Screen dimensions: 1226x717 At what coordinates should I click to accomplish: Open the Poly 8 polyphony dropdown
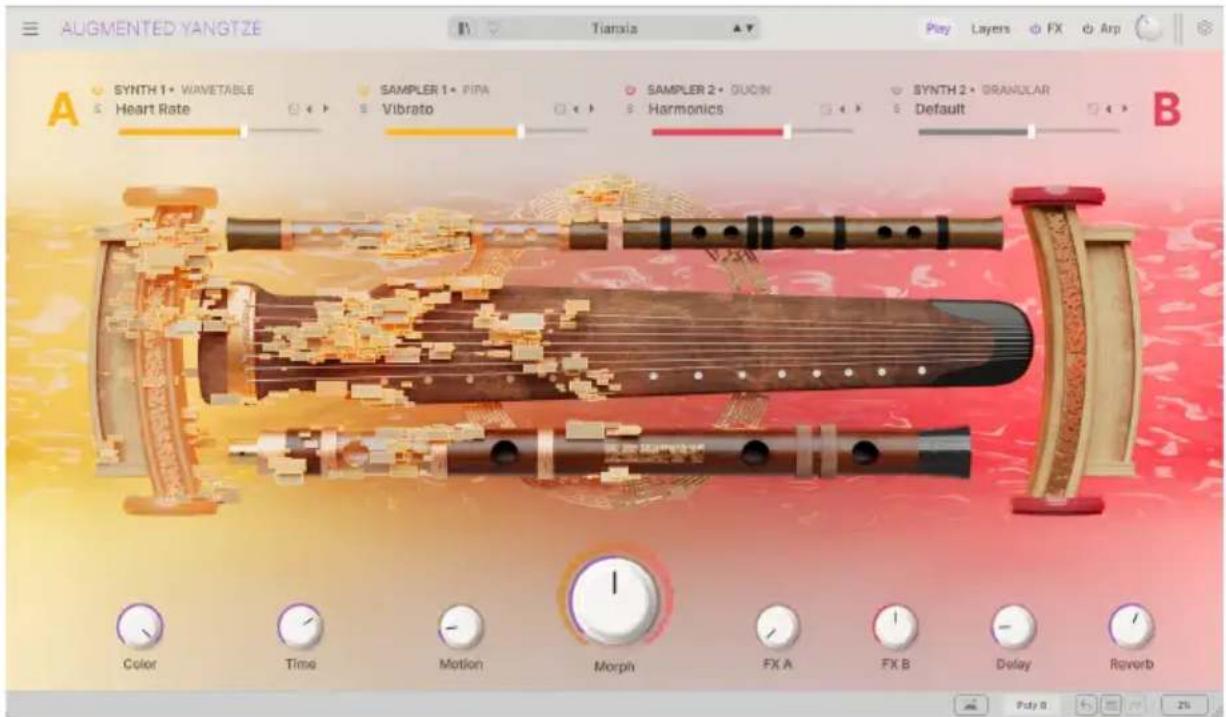[1030, 704]
